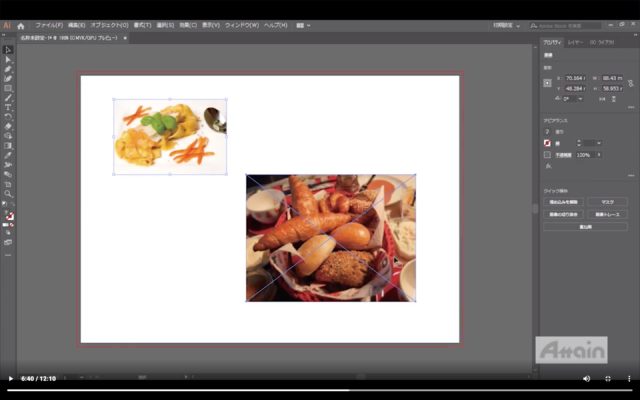Screen dimensions: 640x400
Task: Click the 画像トレース button
Action: click(x=607, y=214)
